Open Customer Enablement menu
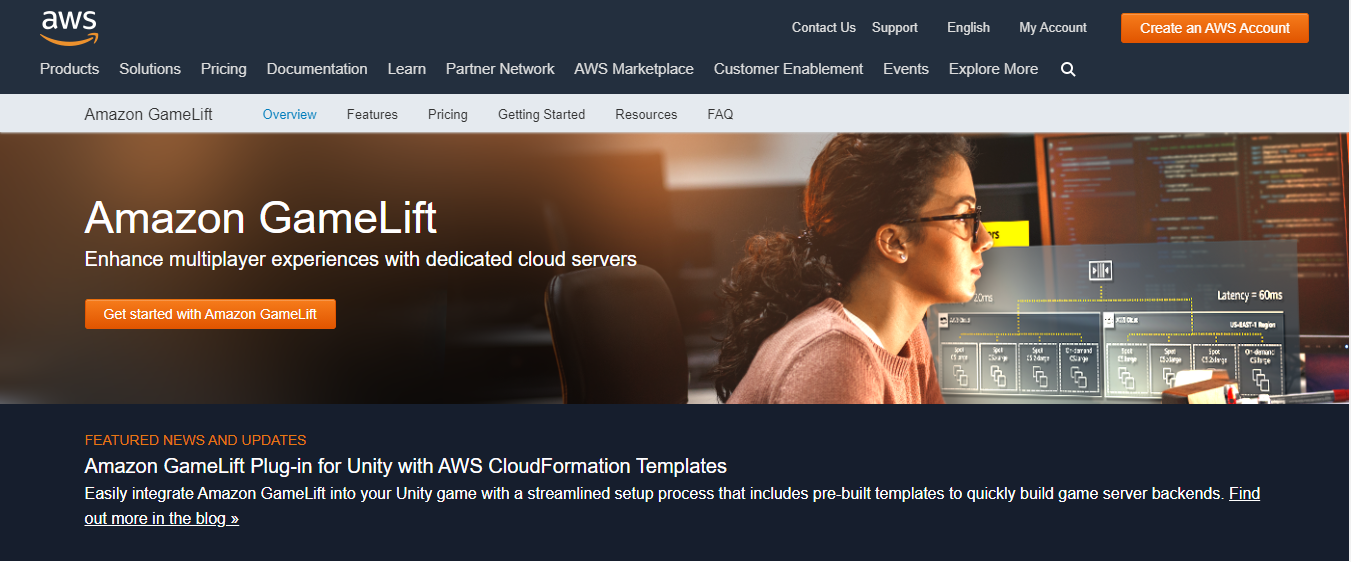 (789, 69)
